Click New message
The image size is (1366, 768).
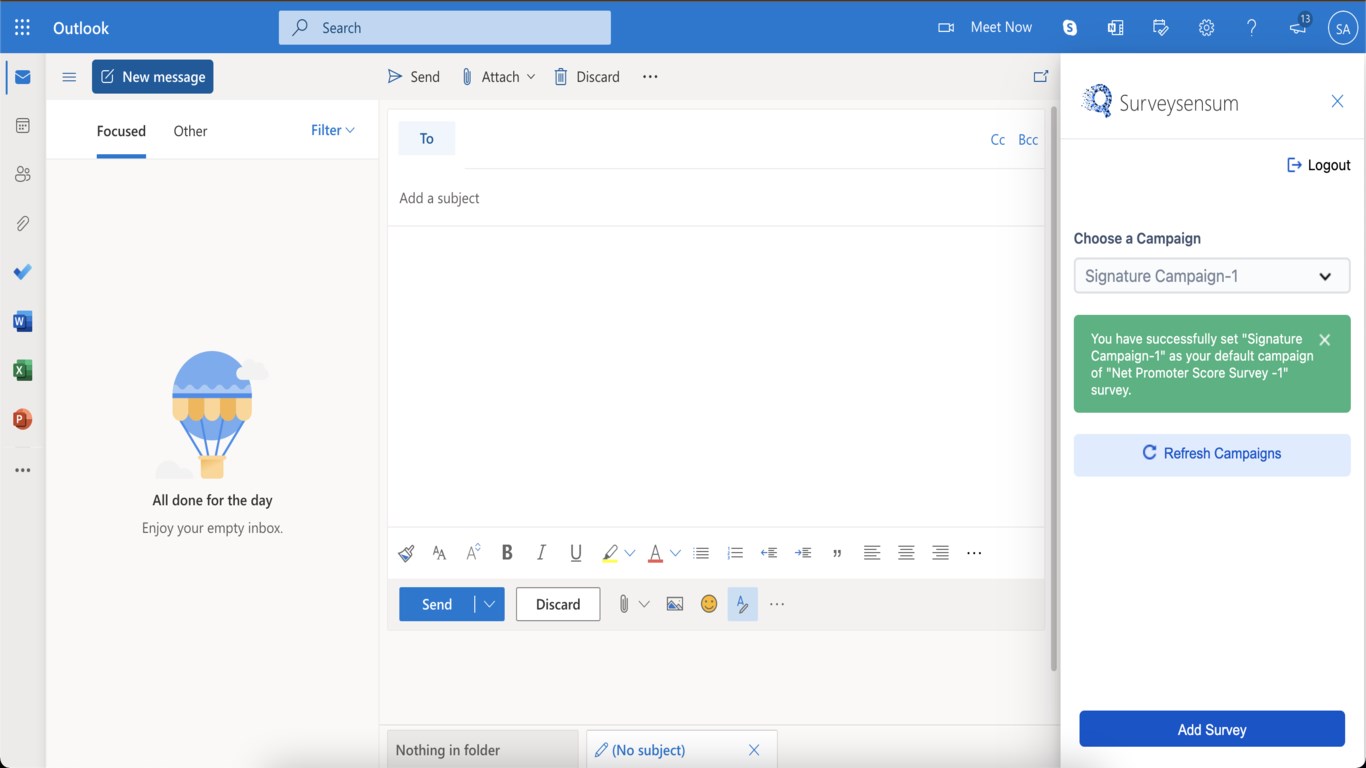153,77
